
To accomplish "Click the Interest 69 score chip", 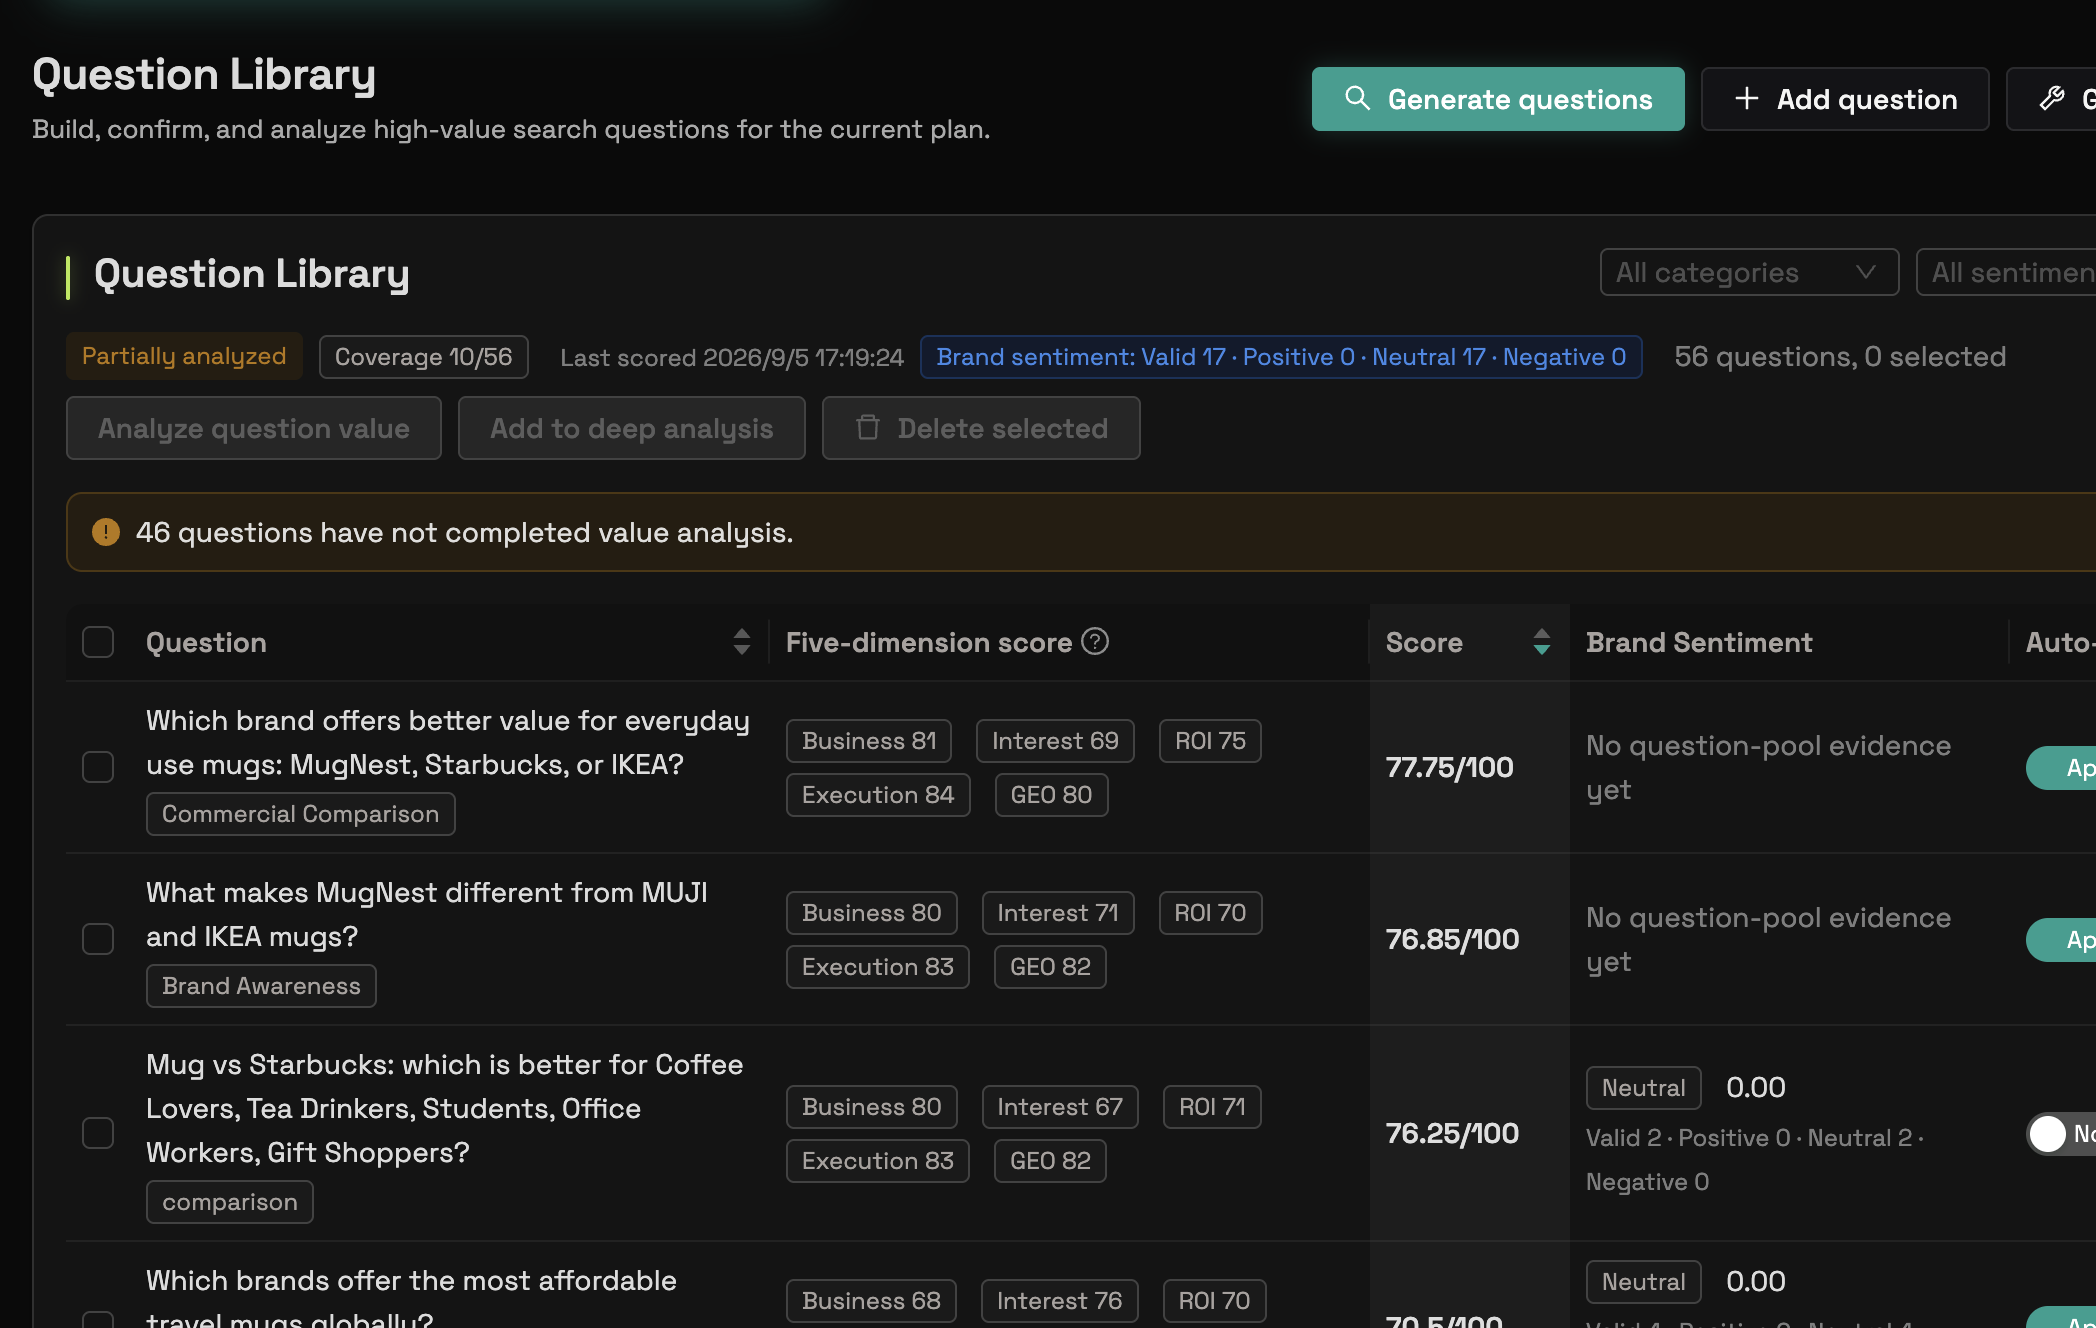I will 1055,741.
